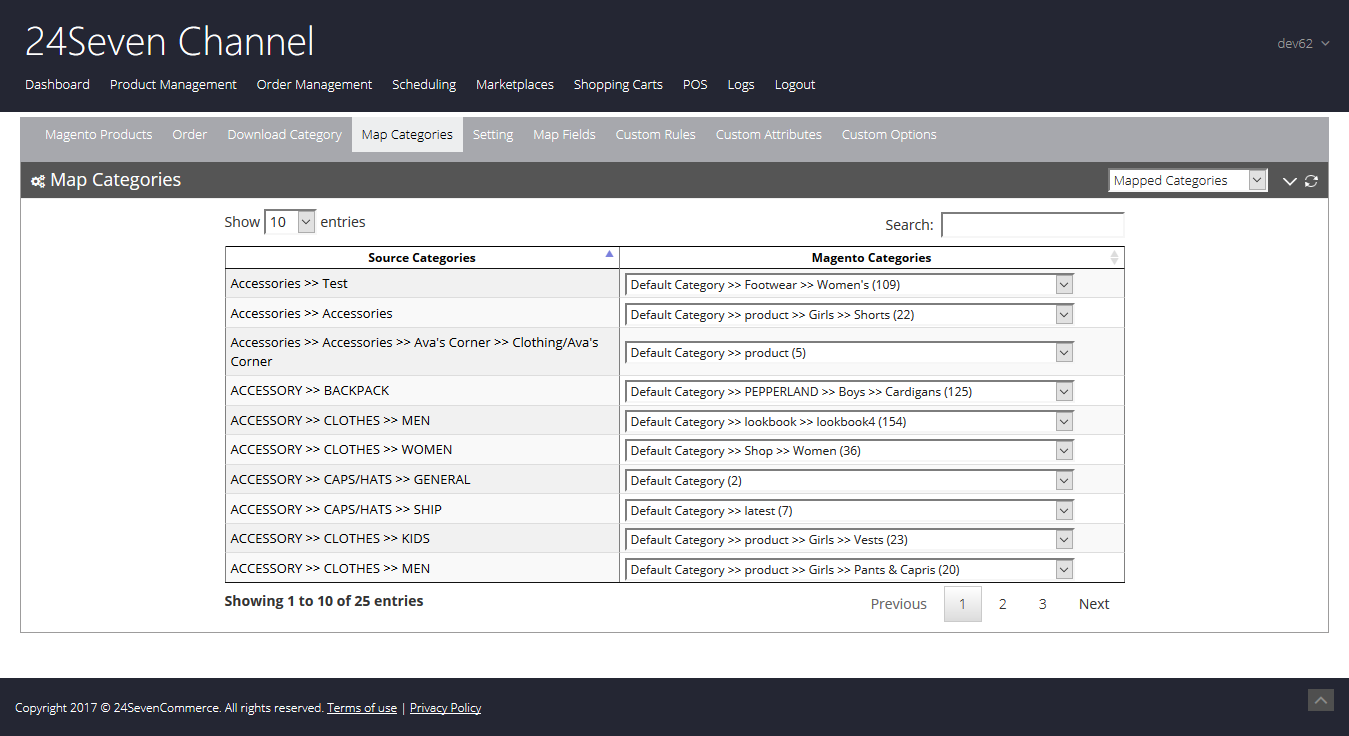This screenshot has width=1349, height=736.
Task: Switch to the Download Category tab
Action: click(284, 135)
